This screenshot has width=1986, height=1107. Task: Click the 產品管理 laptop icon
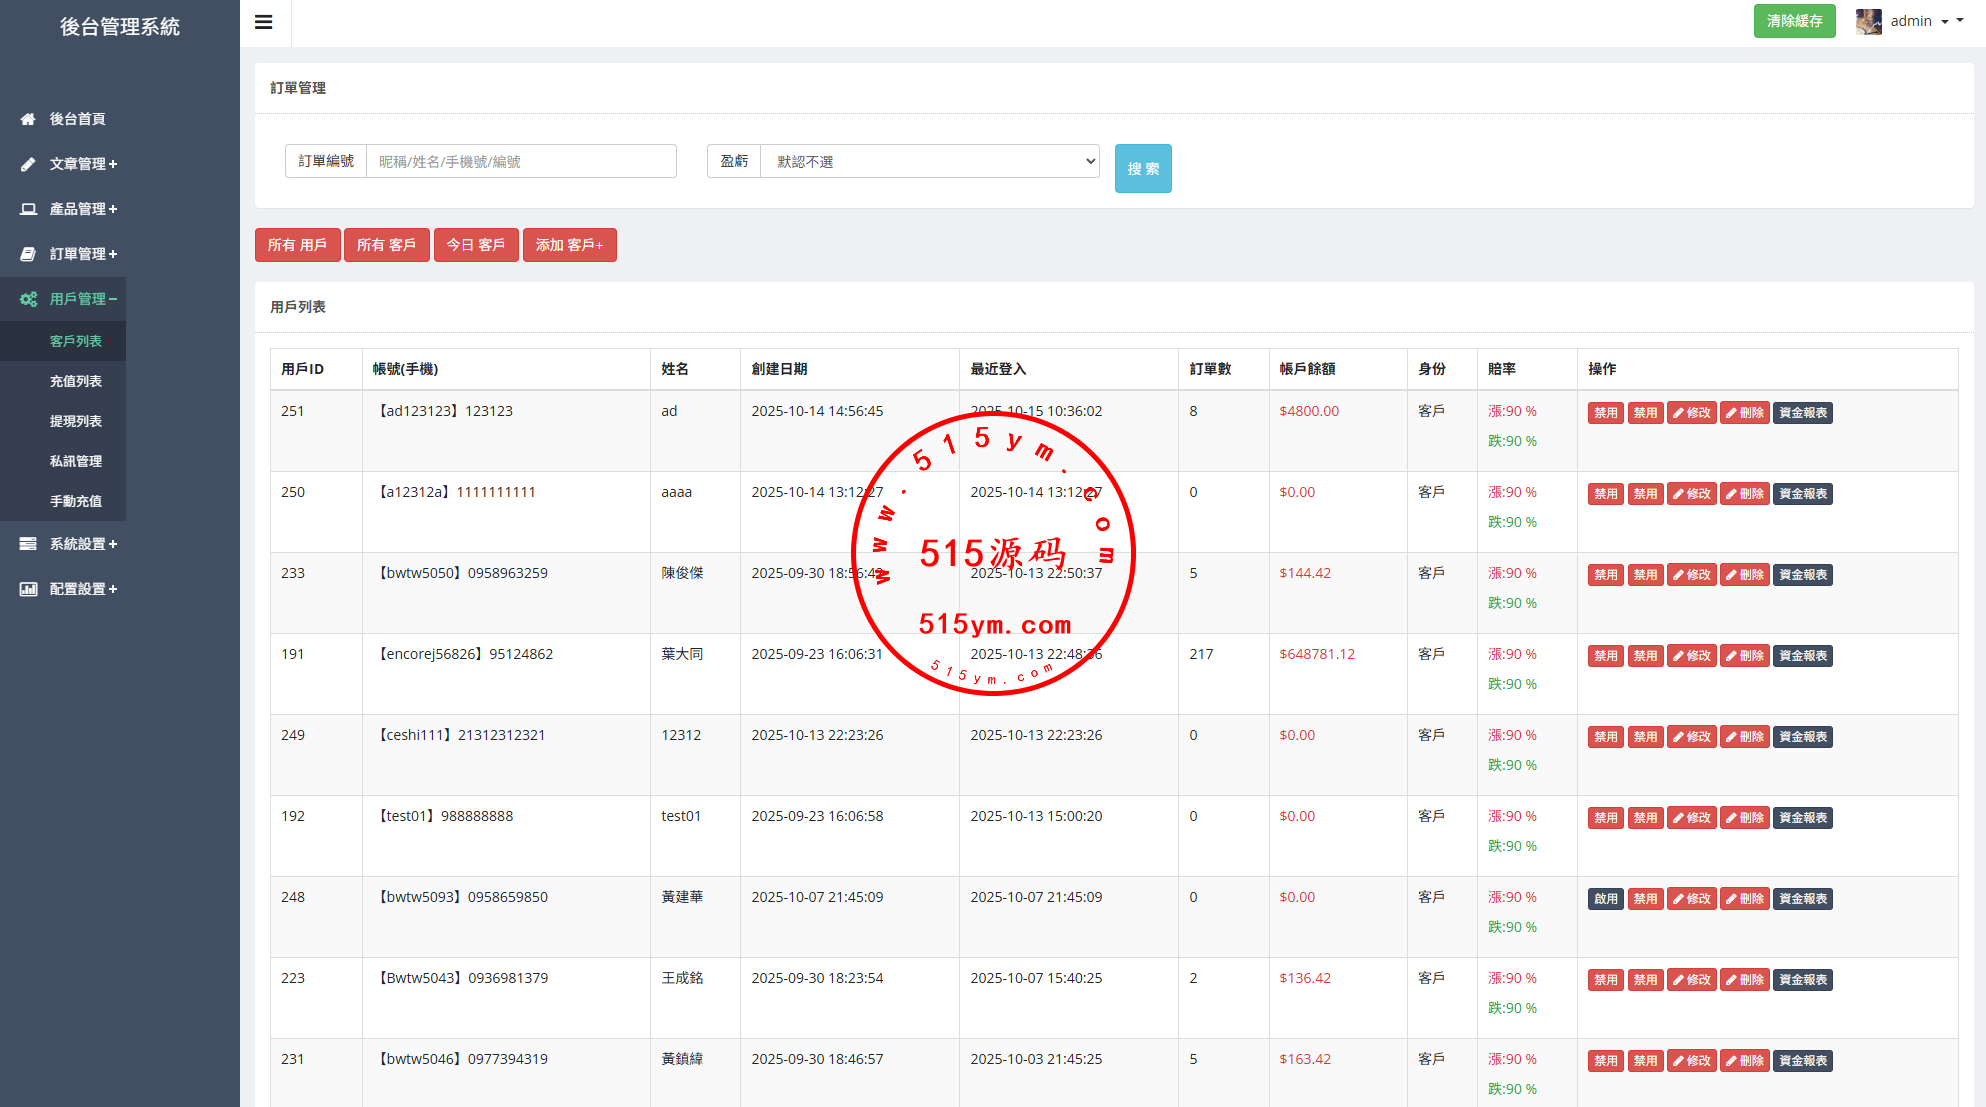pos(28,209)
